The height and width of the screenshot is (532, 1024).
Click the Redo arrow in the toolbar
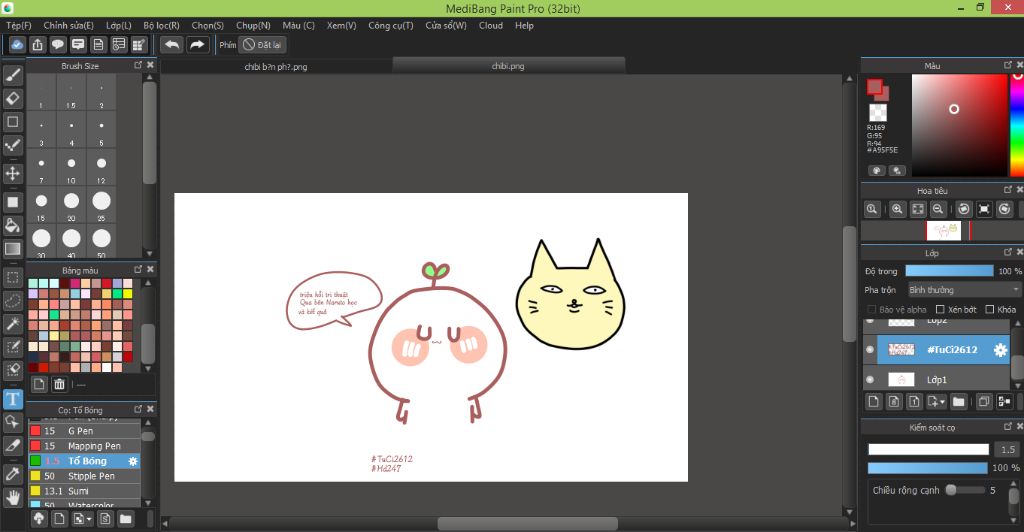point(197,44)
